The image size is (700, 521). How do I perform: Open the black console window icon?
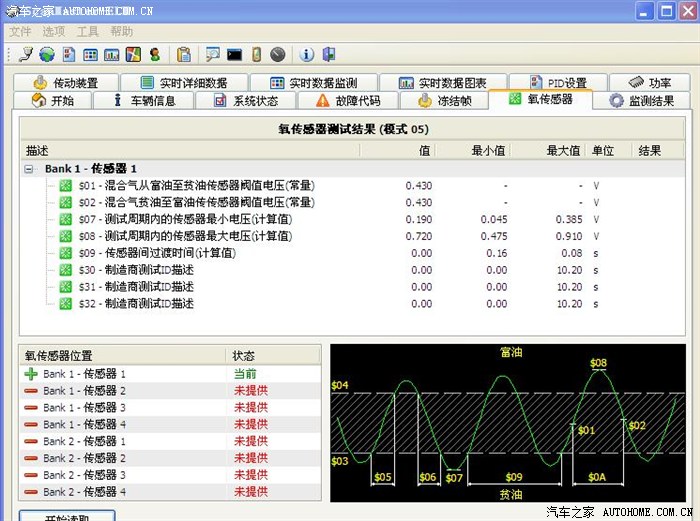click(234, 54)
